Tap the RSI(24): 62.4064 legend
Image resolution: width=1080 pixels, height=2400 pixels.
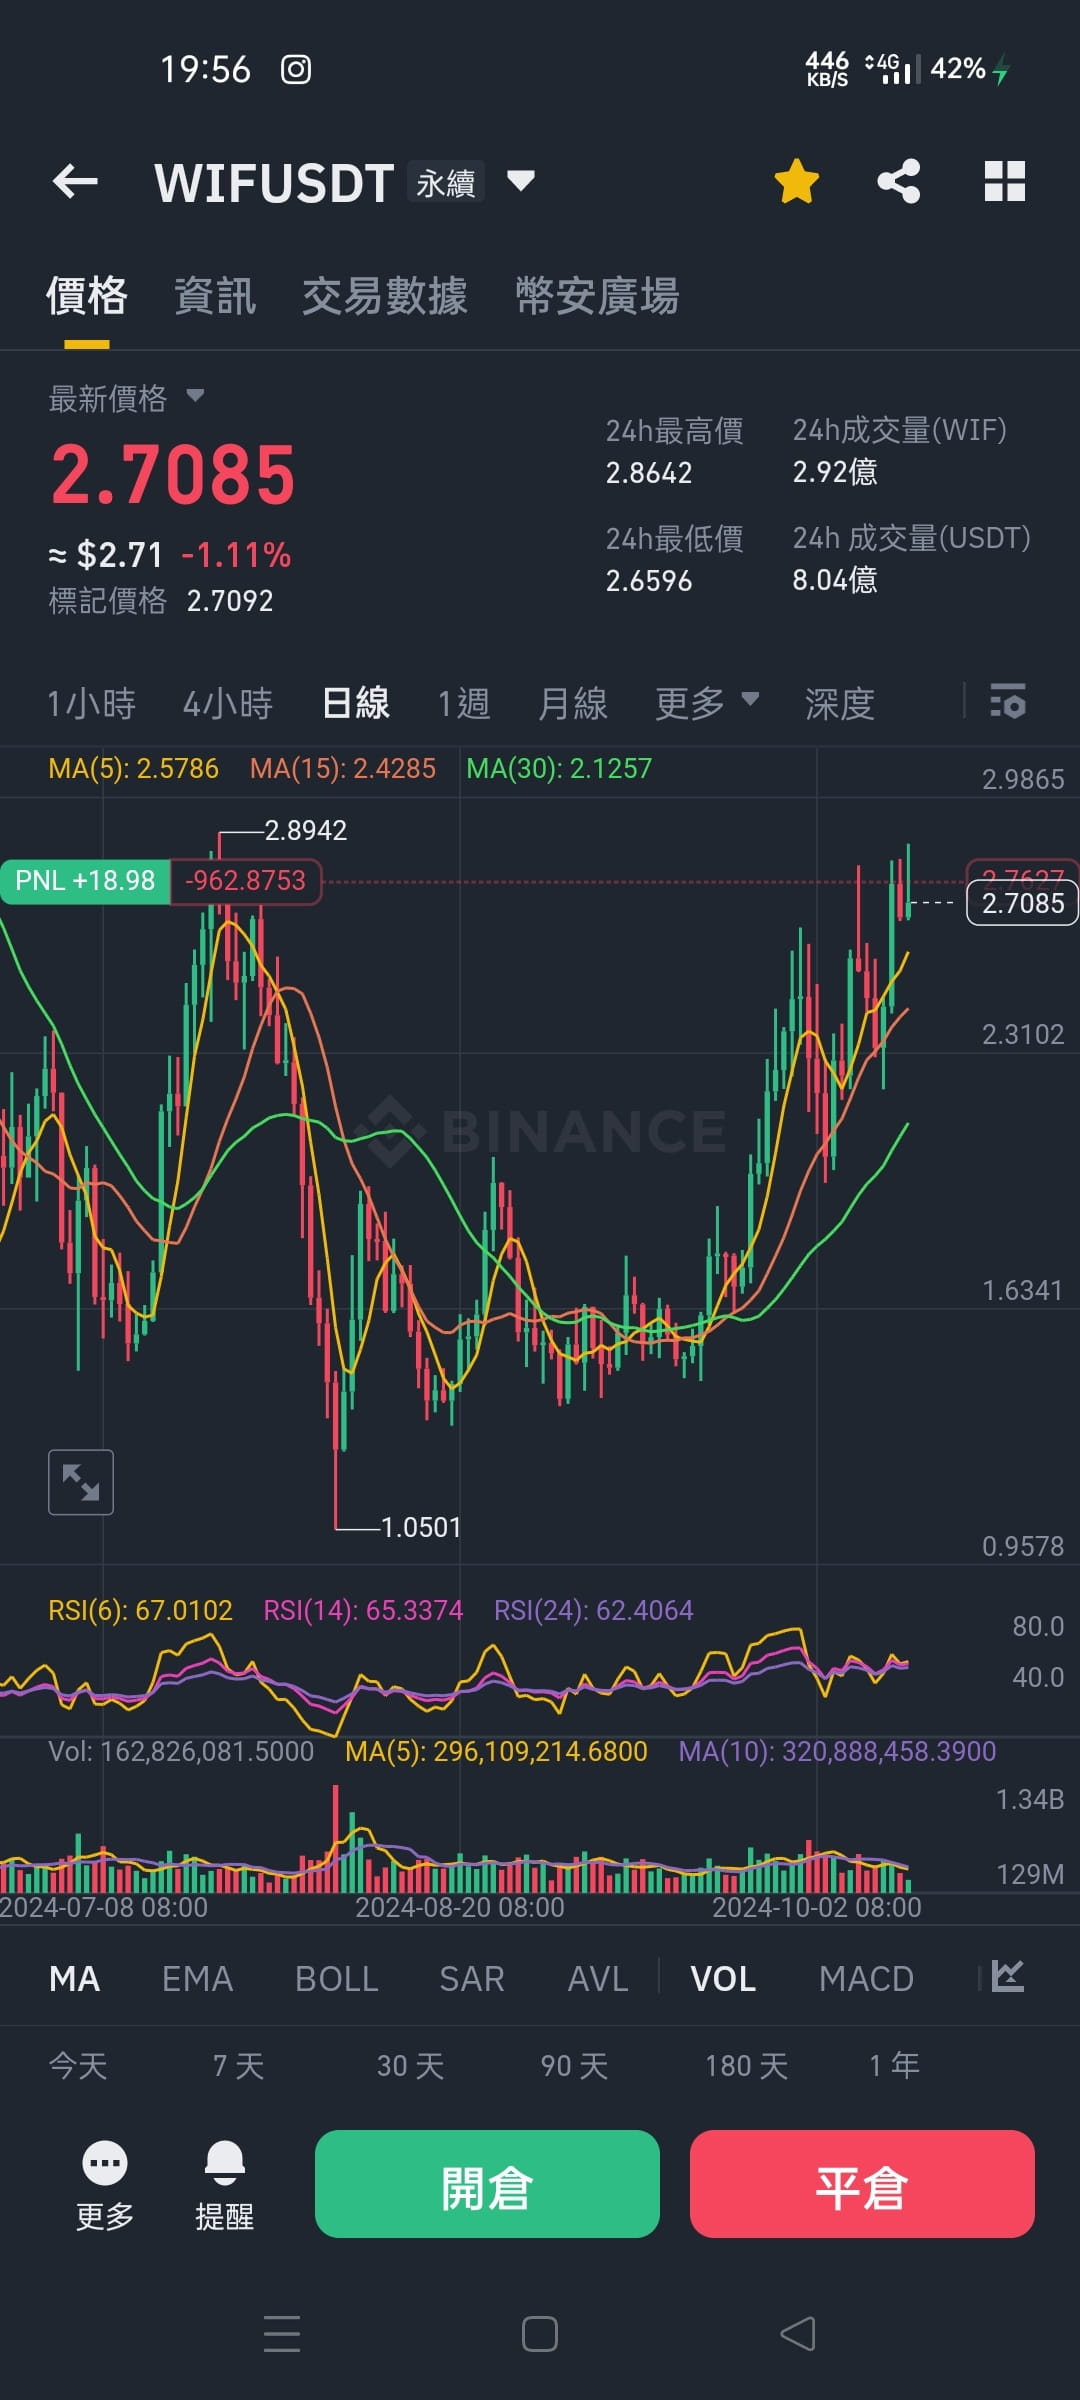click(593, 1611)
